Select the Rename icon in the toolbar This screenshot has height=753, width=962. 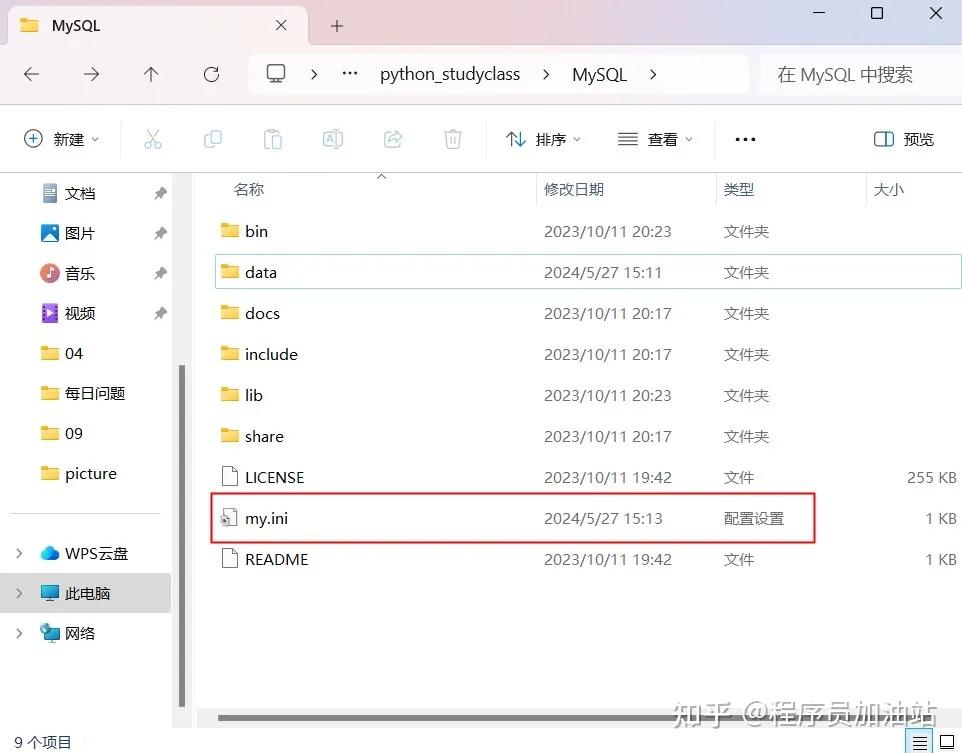pyautogui.click(x=332, y=139)
